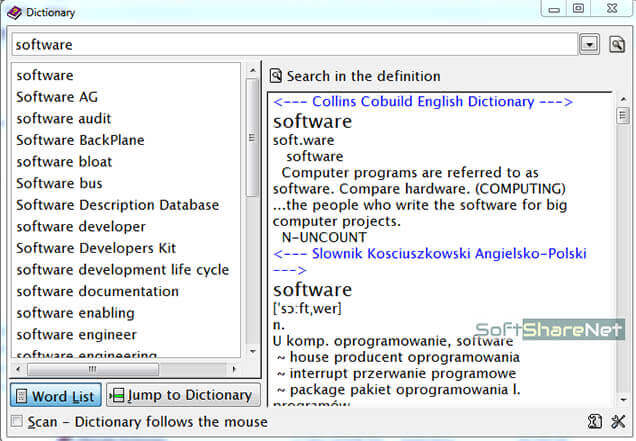Click word list horizontal scrollbar right arrow
The width and height of the screenshot is (636, 441).
coord(234,369)
